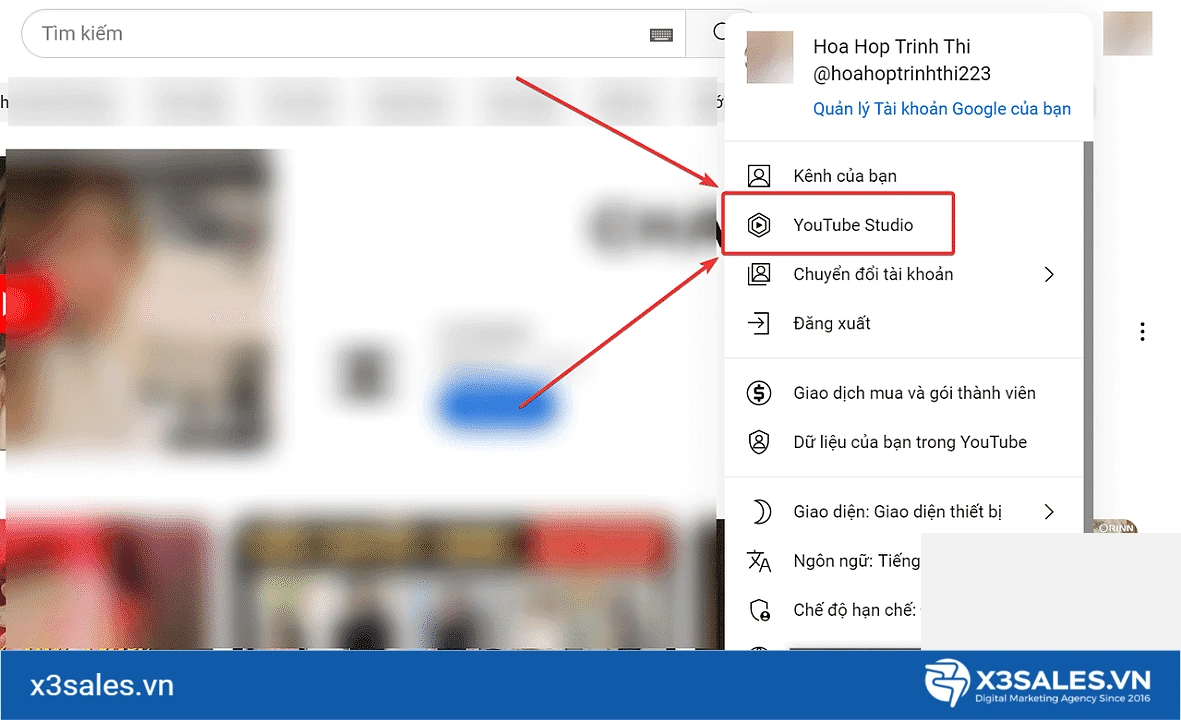Click the account avatar in the menu header
Viewport: 1181px width, 720px height.
click(x=769, y=57)
